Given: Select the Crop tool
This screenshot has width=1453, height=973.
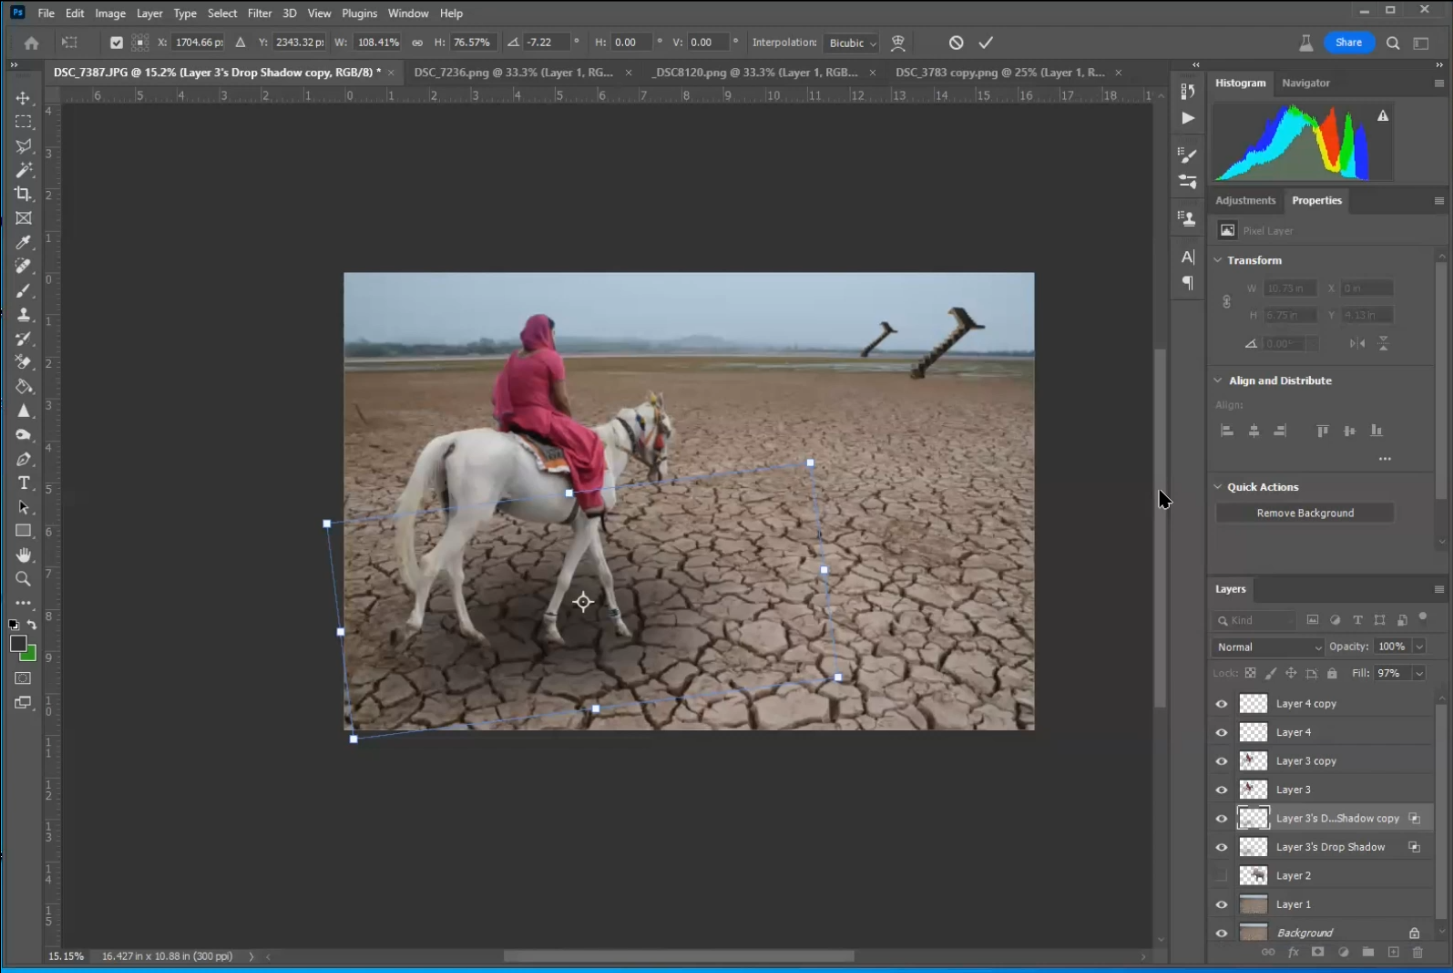Looking at the screenshot, I should coord(23,194).
